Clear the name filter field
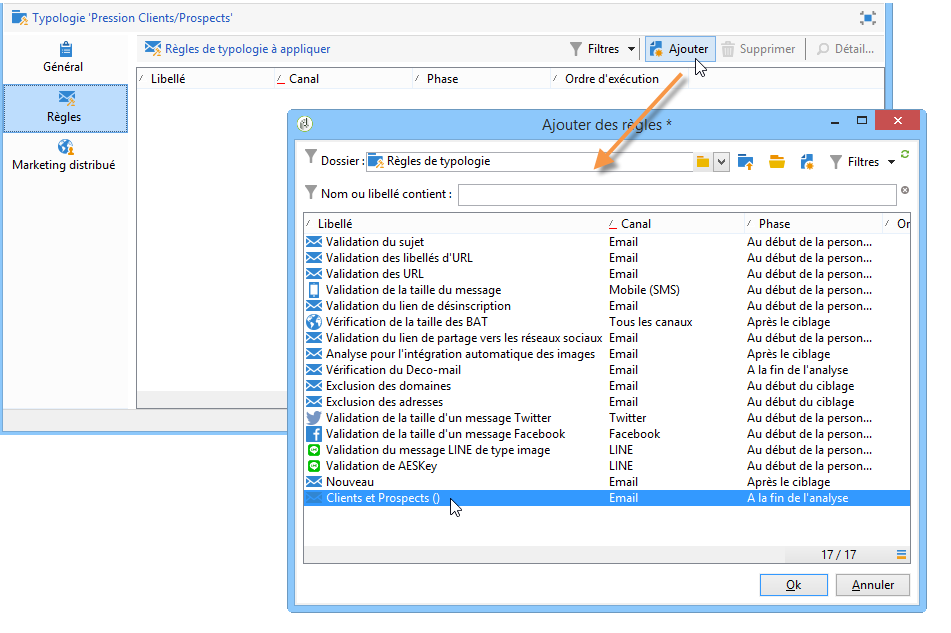The height and width of the screenshot is (633, 951). (905, 190)
